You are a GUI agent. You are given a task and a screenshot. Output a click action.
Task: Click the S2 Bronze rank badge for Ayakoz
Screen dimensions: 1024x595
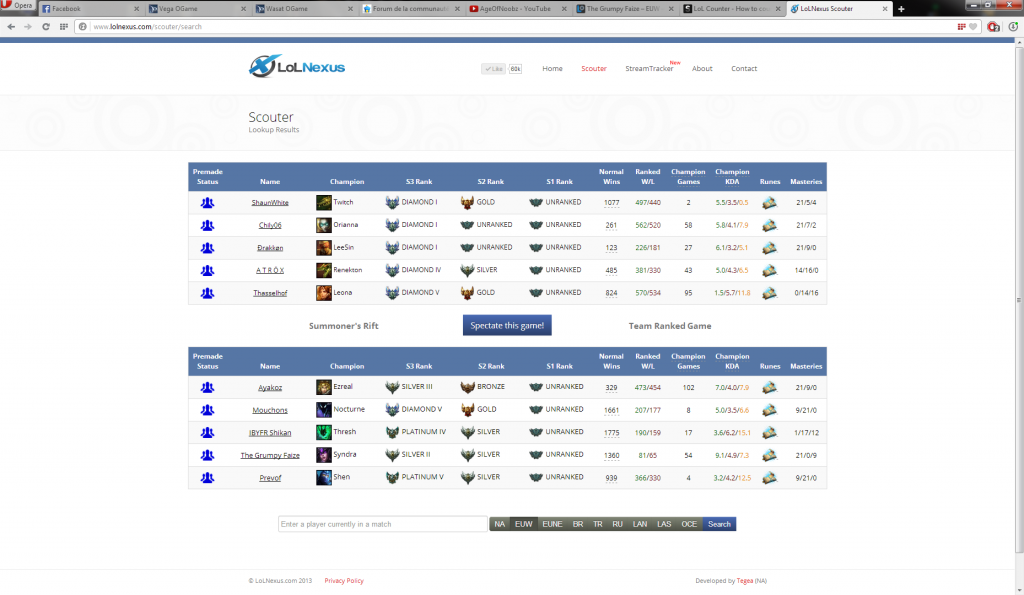click(467, 387)
